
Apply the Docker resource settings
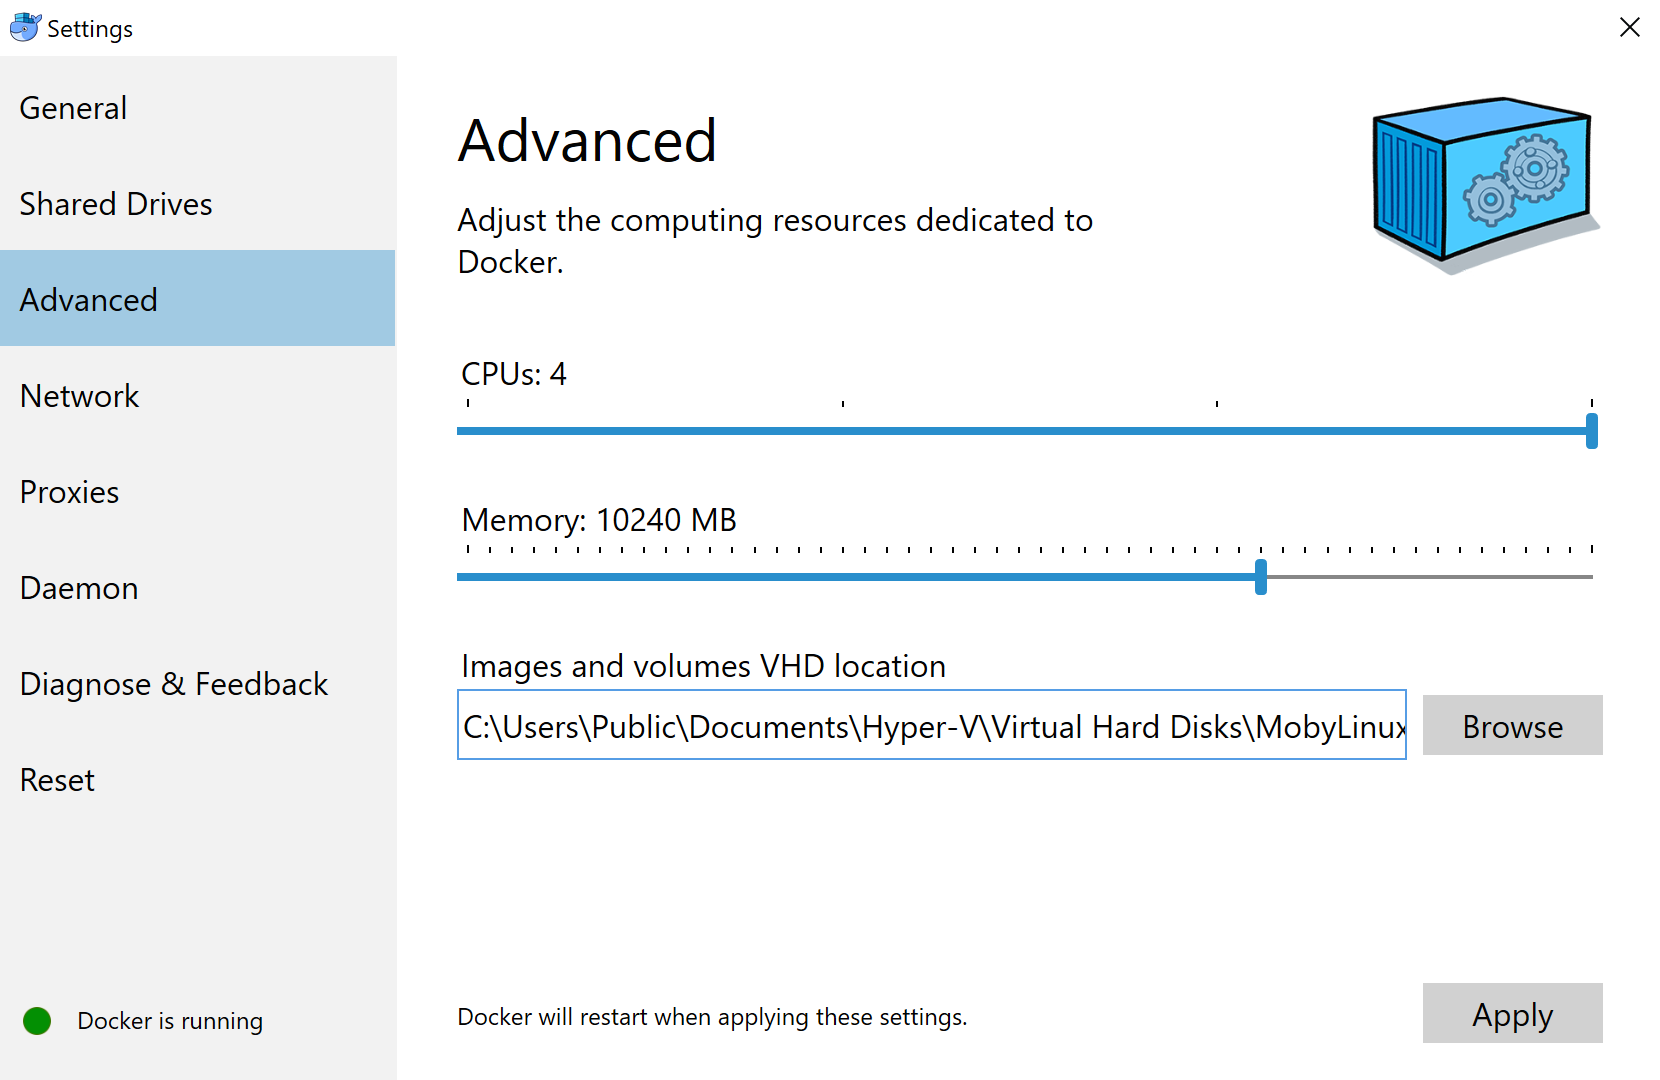click(1512, 1013)
